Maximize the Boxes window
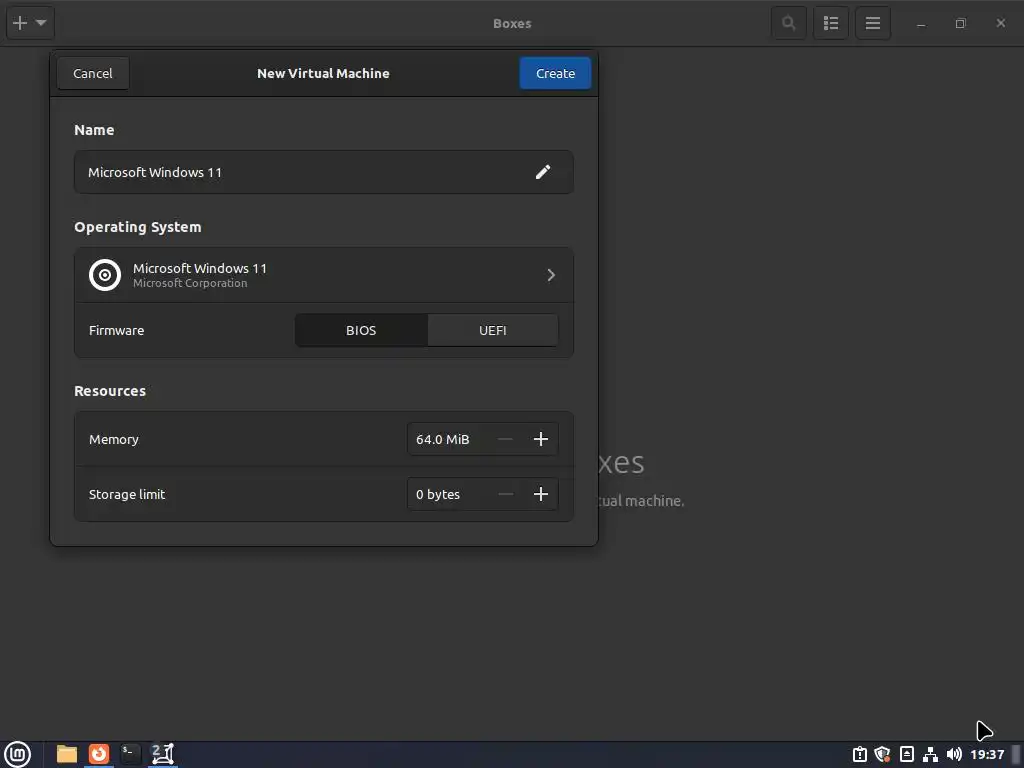 click(961, 24)
